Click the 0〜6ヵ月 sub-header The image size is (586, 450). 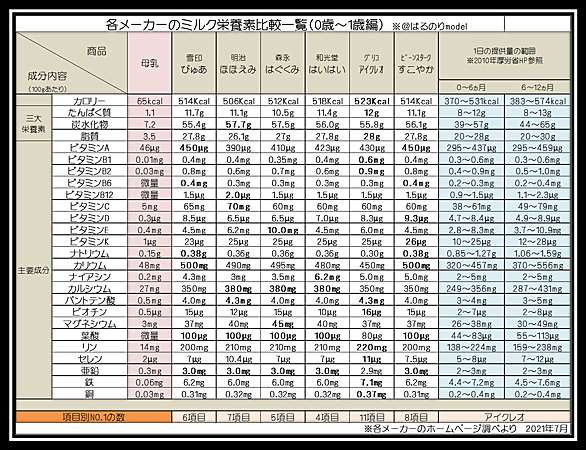point(471,87)
